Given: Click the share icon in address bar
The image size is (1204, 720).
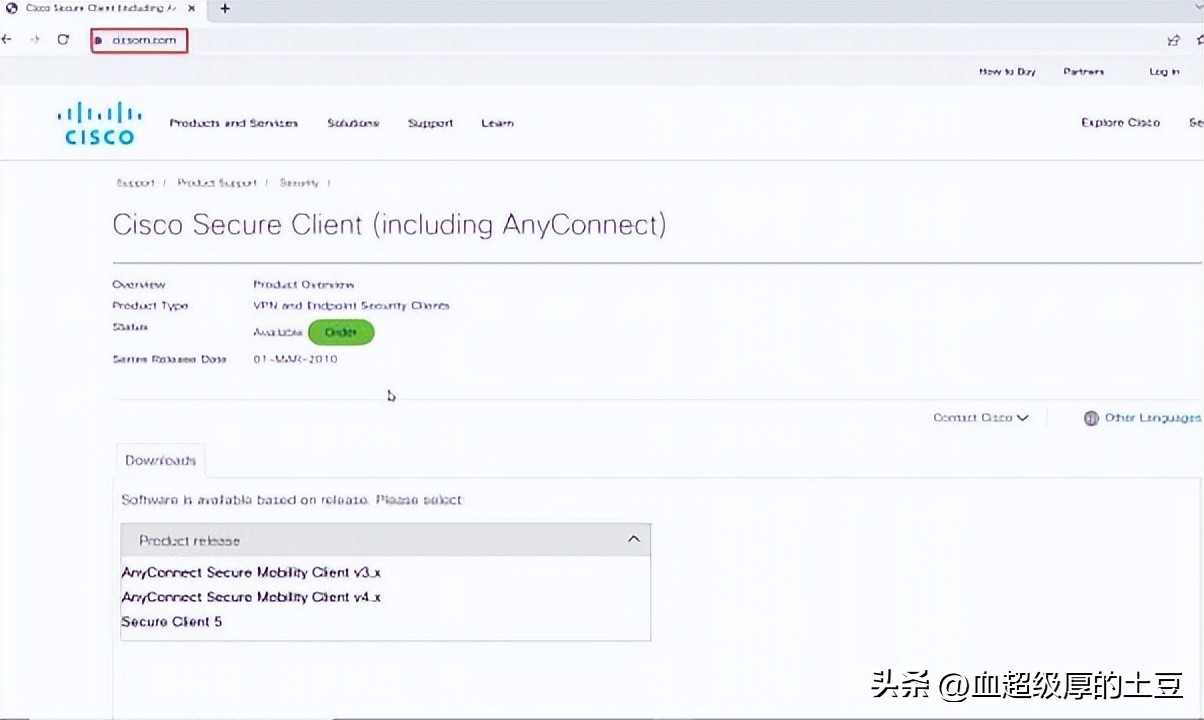Looking at the screenshot, I should [x=1174, y=40].
